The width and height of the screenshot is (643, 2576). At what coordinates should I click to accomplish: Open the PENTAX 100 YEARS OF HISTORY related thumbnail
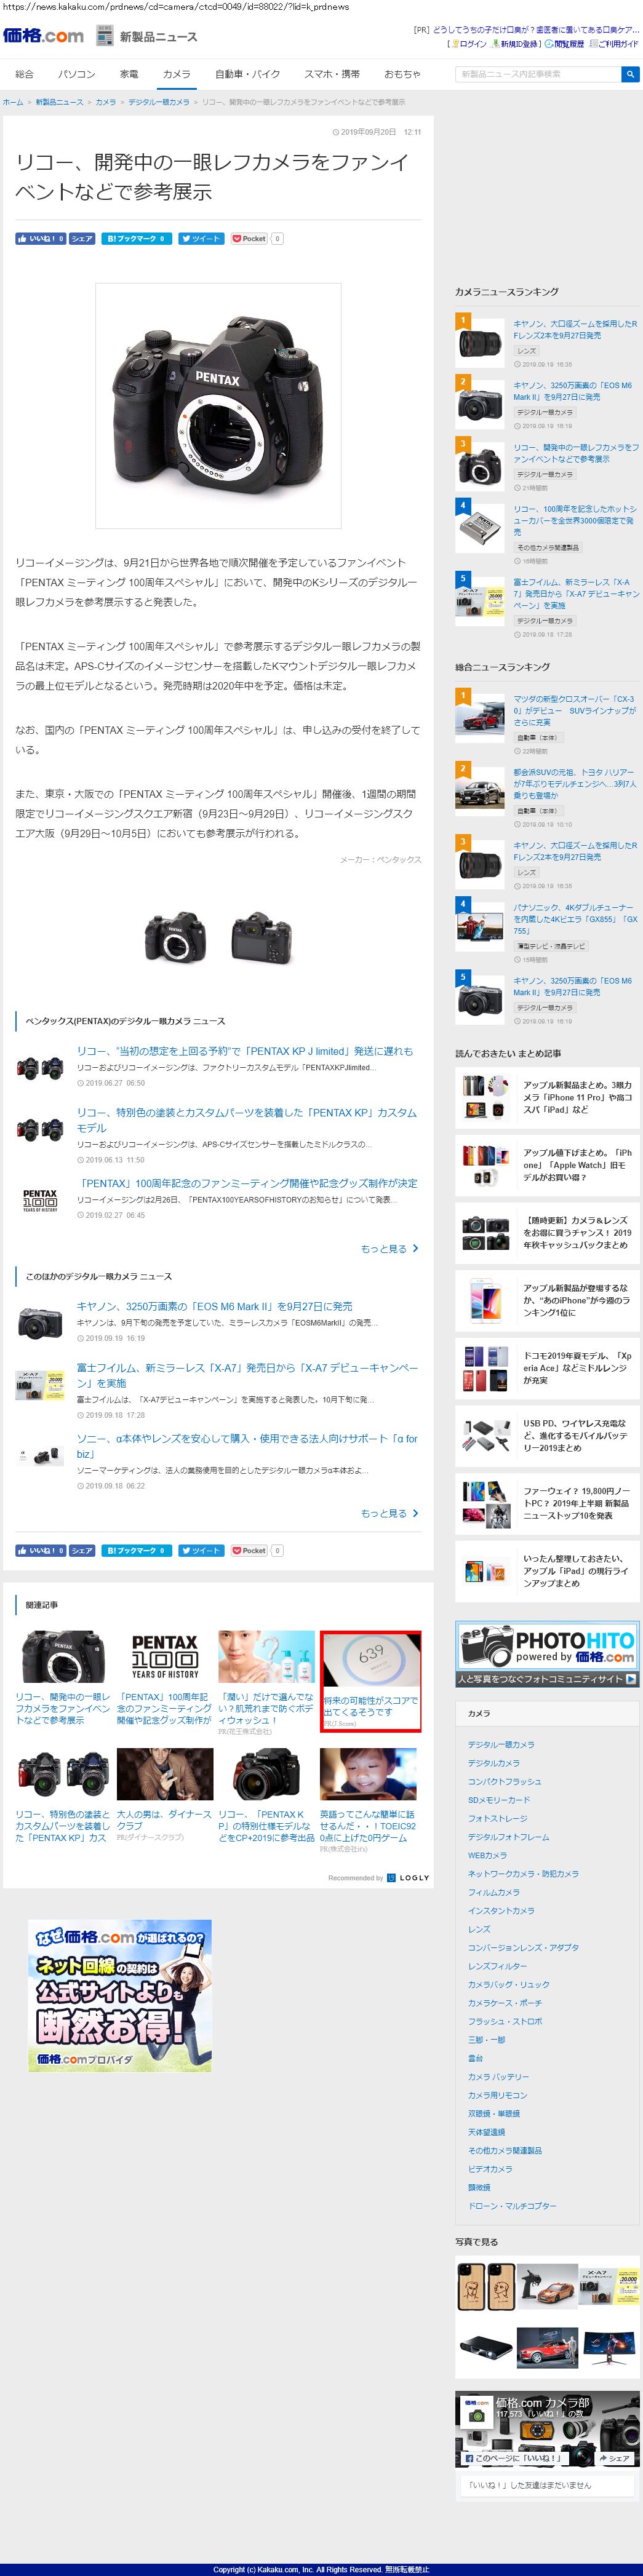pyautogui.click(x=165, y=1657)
